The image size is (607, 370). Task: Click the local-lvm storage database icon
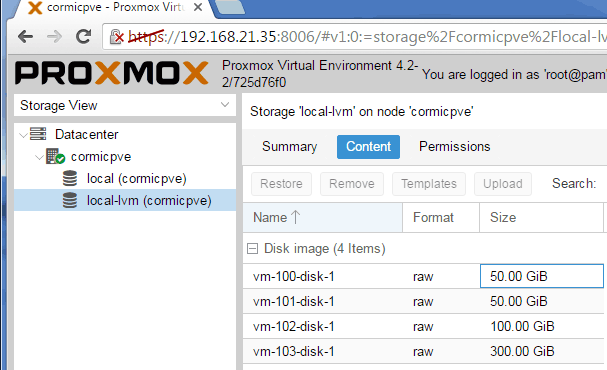tap(70, 200)
